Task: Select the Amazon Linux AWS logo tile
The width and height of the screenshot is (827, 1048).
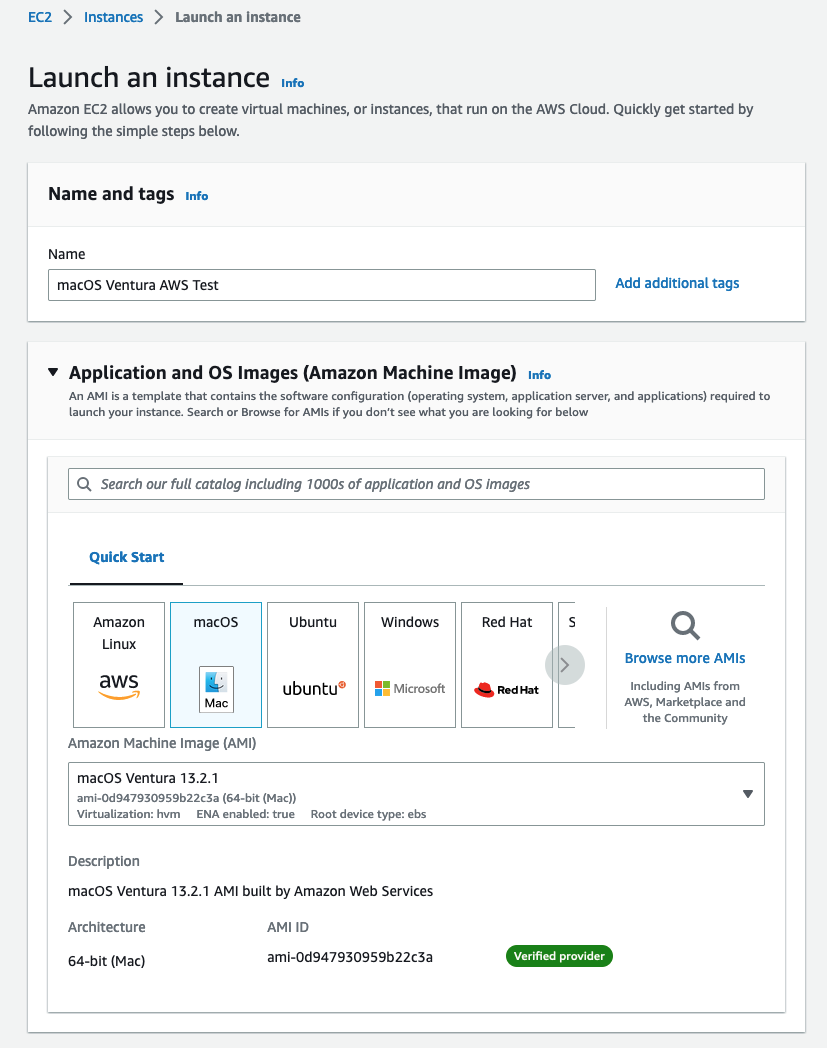Action: coord(119,664)
